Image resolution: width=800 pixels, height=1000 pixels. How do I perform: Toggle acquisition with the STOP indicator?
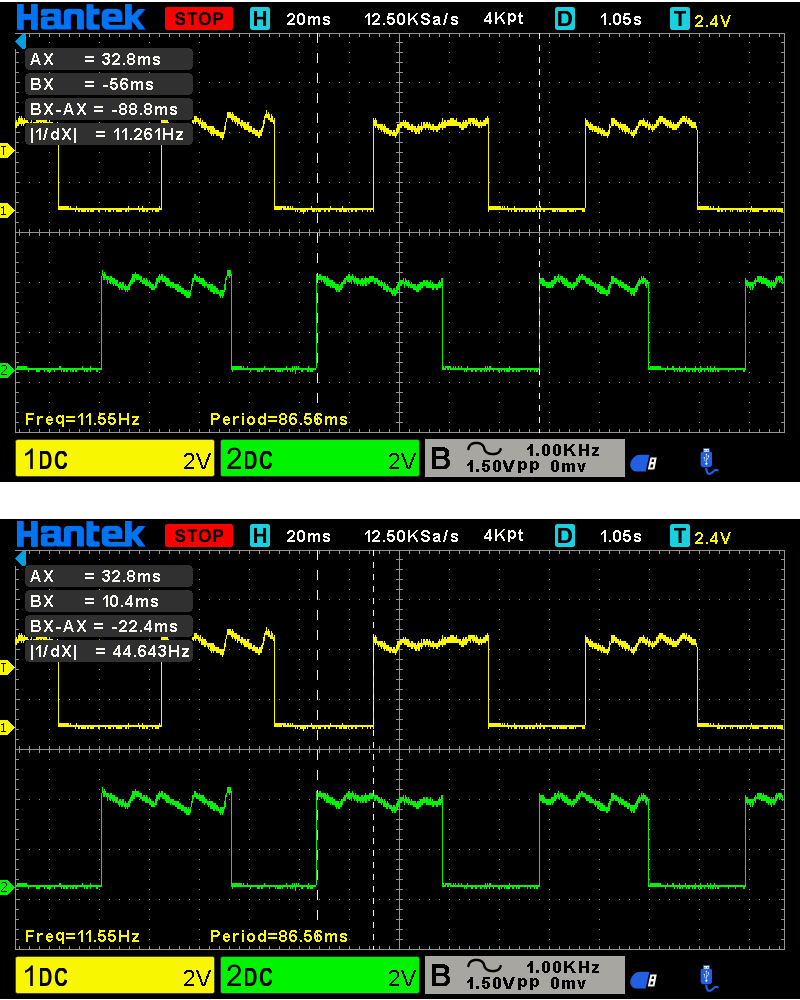pos(198,17)
